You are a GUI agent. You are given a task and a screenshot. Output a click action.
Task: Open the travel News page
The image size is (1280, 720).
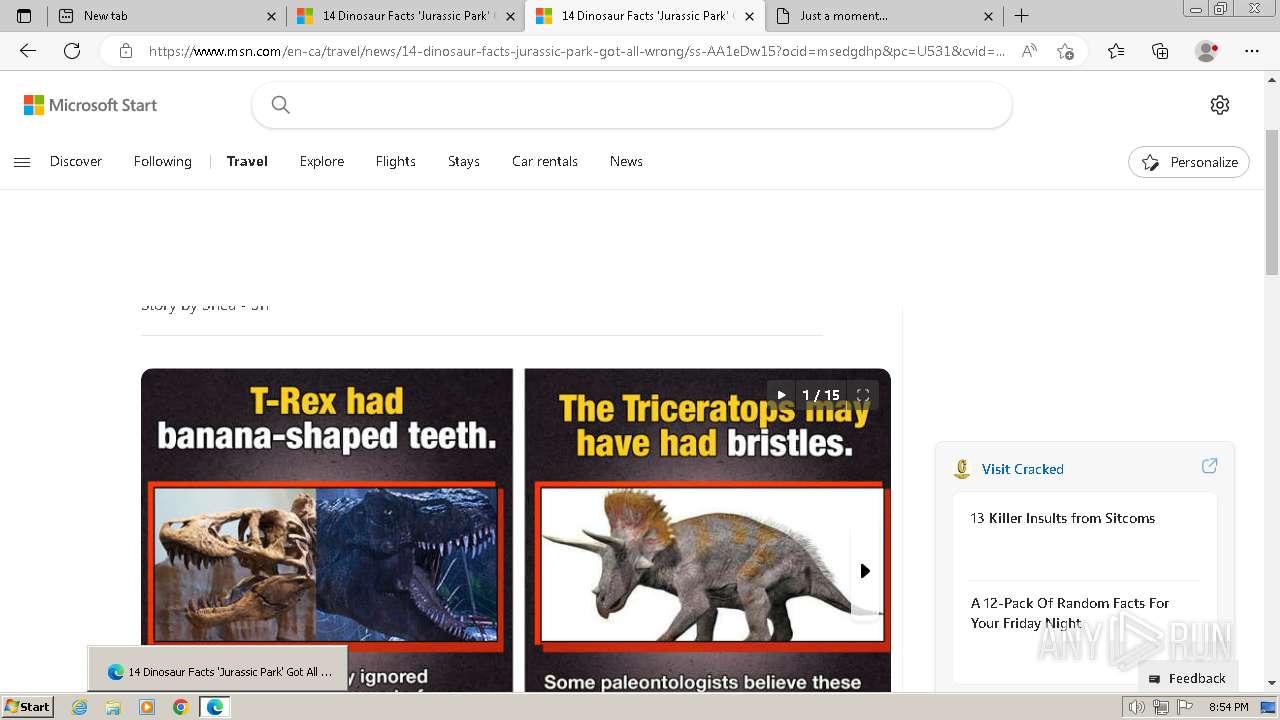point(626,161)
